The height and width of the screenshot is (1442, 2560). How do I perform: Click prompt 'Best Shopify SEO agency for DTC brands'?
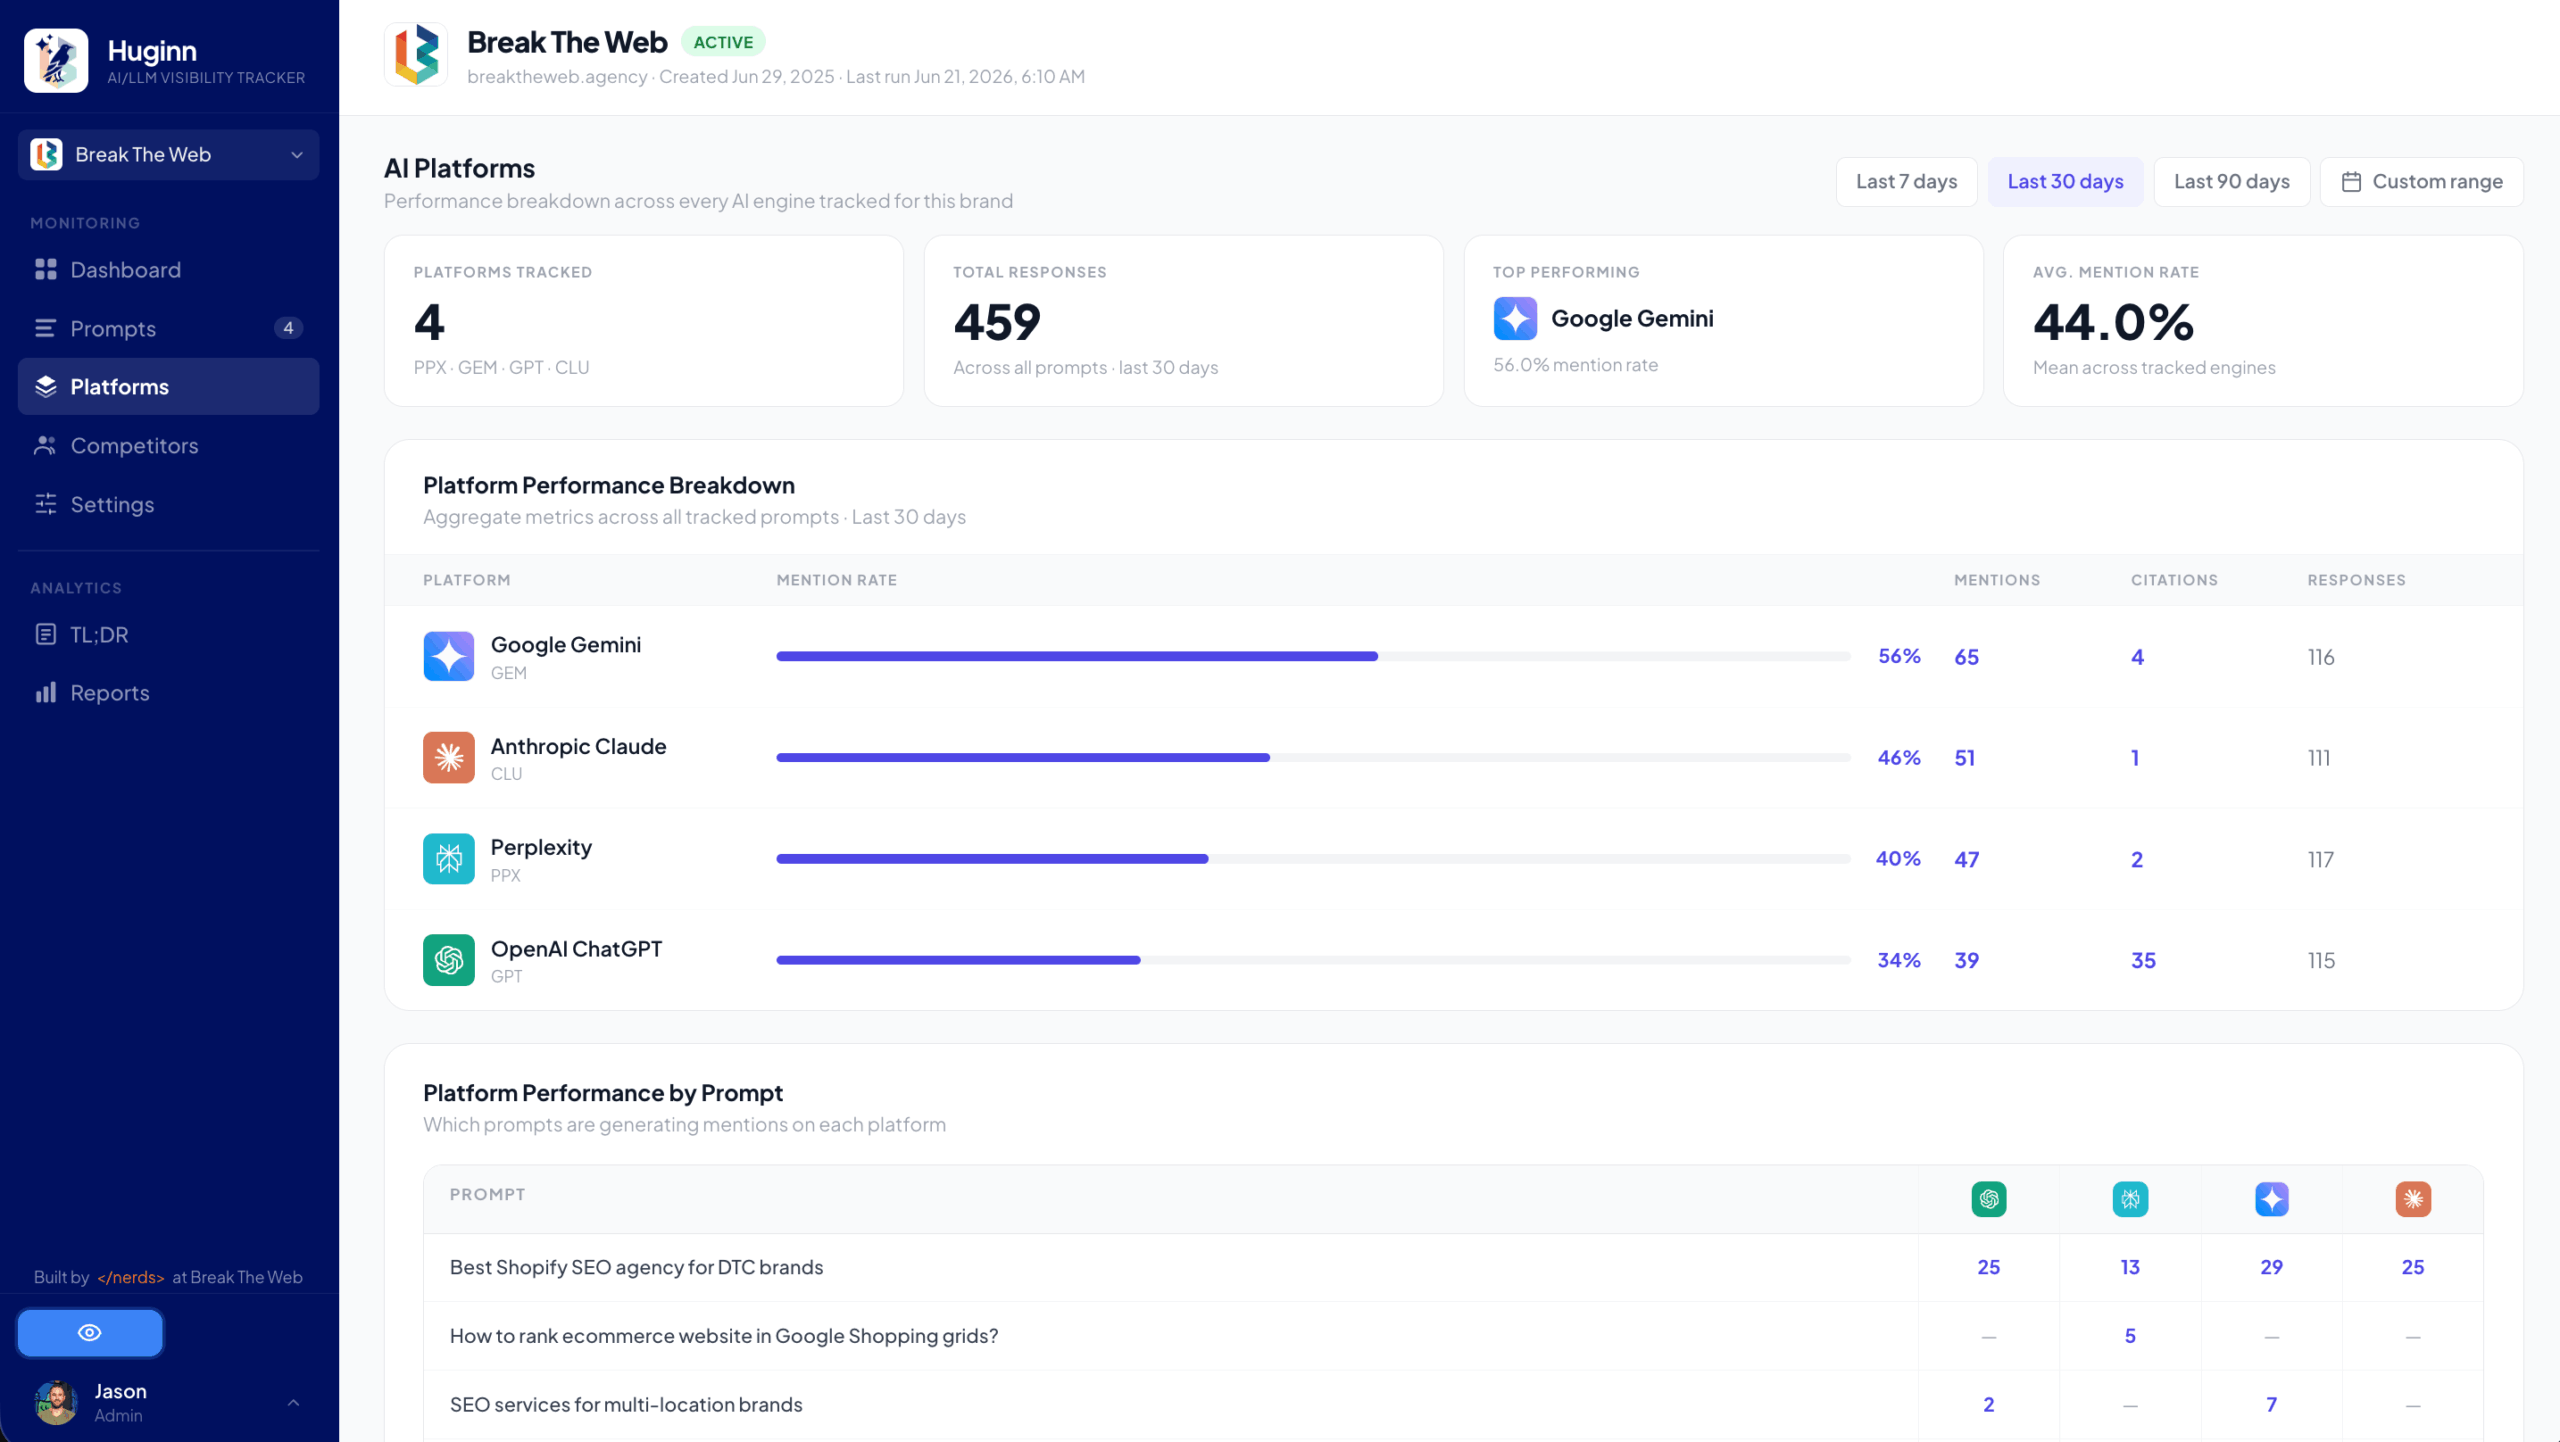(636, 1267)
